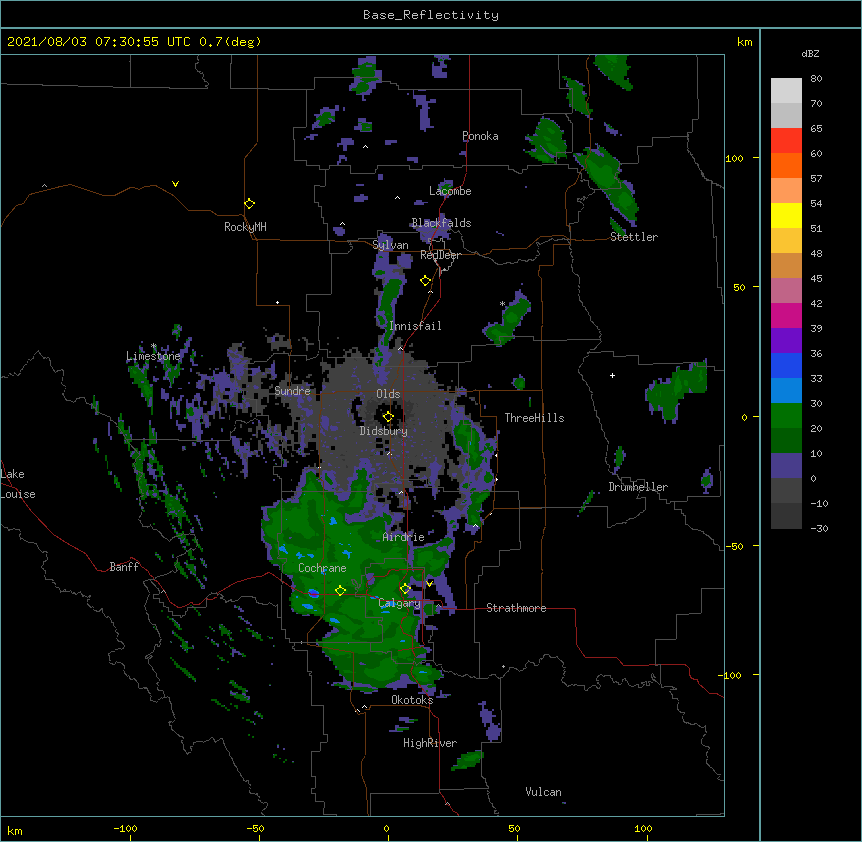
Task: Pick the red 60-65 dBZ legend swatch
Action: pyautogui.click(x=786, y=141)
